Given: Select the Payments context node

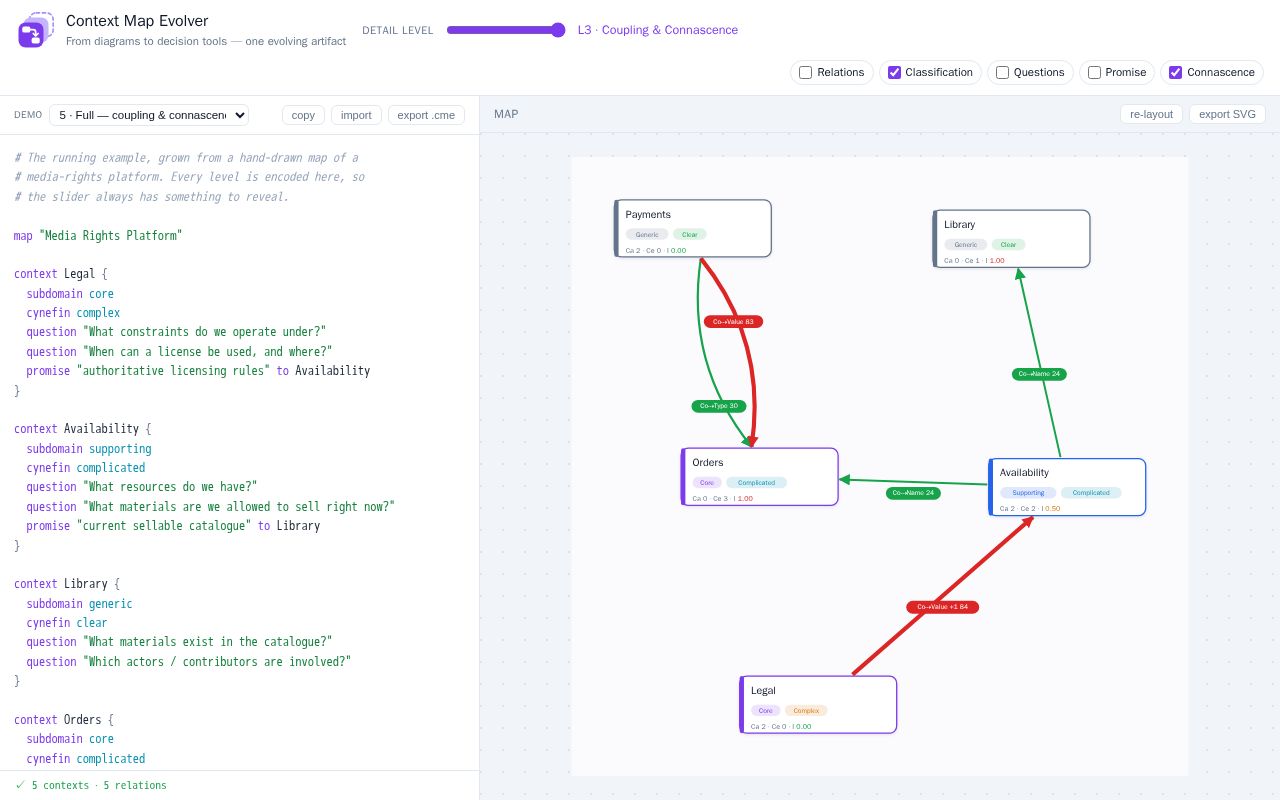Looking at the screenshot, I should [693, 228].
